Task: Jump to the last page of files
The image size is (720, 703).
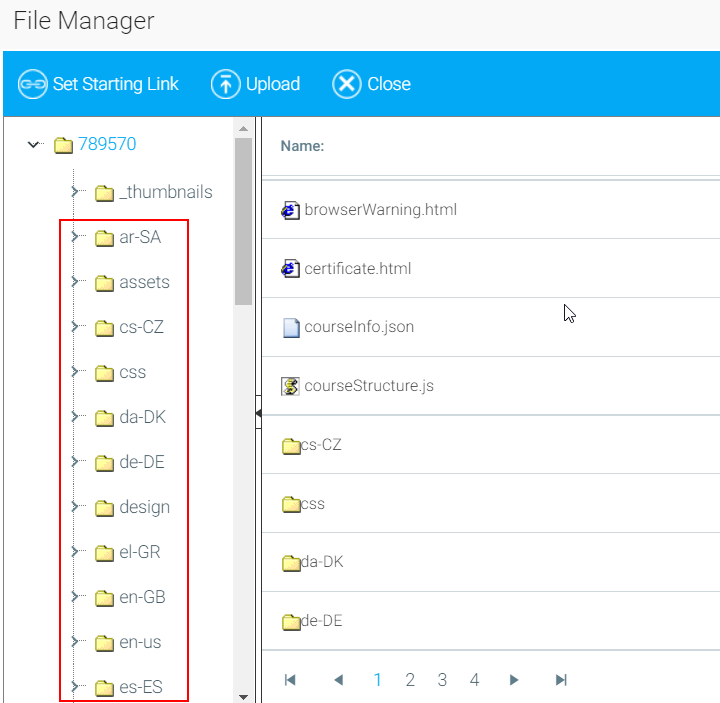Action: point(561,680)
